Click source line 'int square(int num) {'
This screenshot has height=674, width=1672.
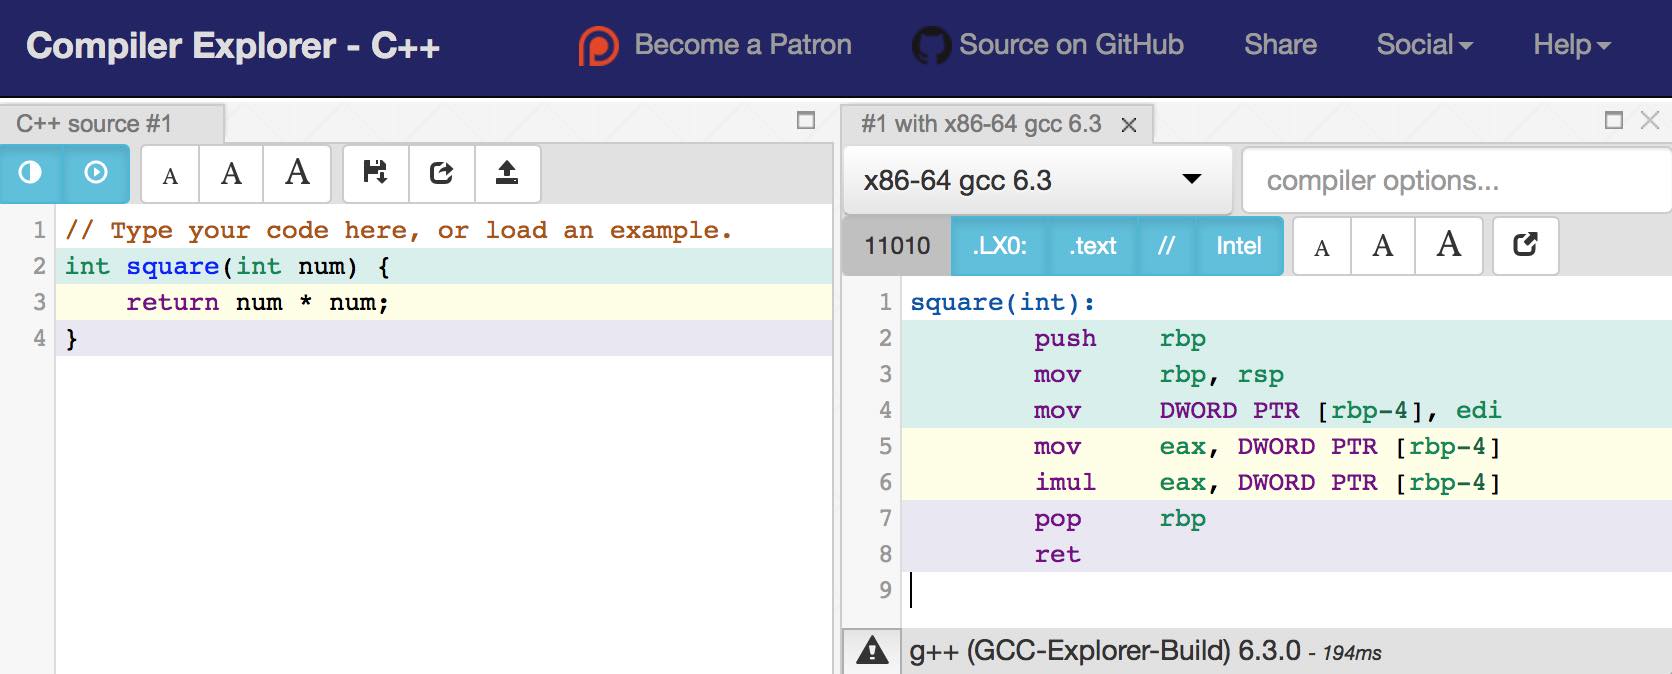point(228,266)
